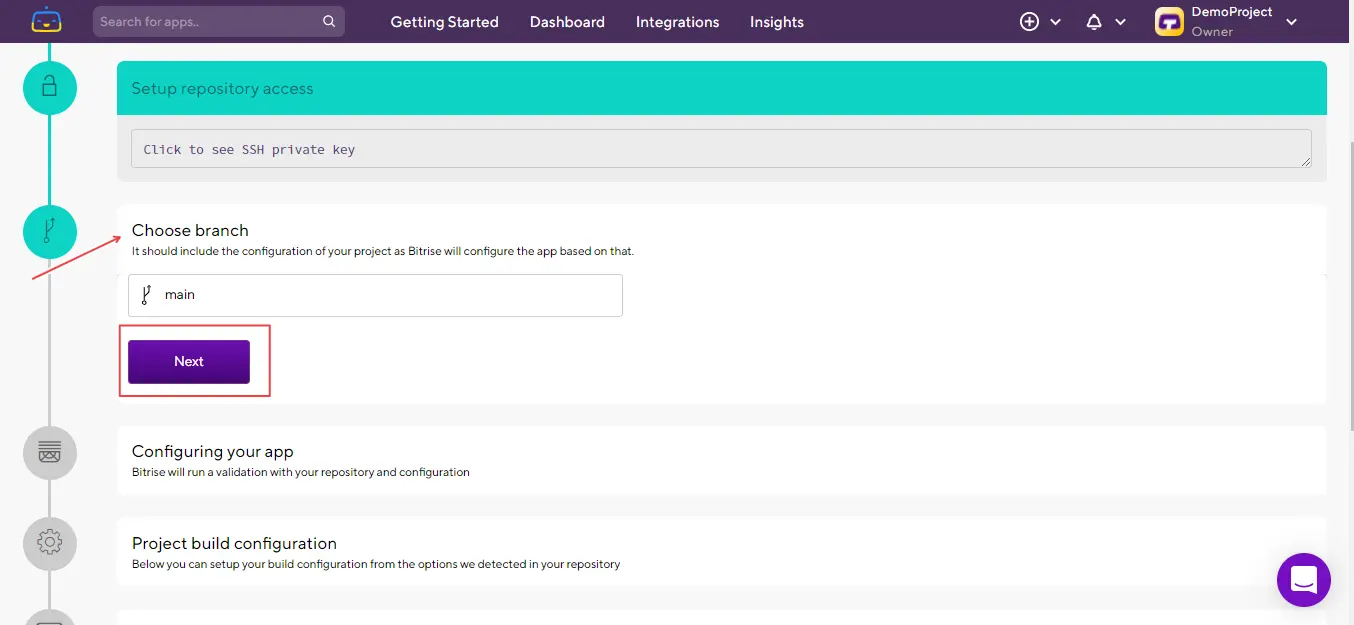Click the DemoProject avatar icon
The height and width of the screenshot is (625, 1354).
1169,21
